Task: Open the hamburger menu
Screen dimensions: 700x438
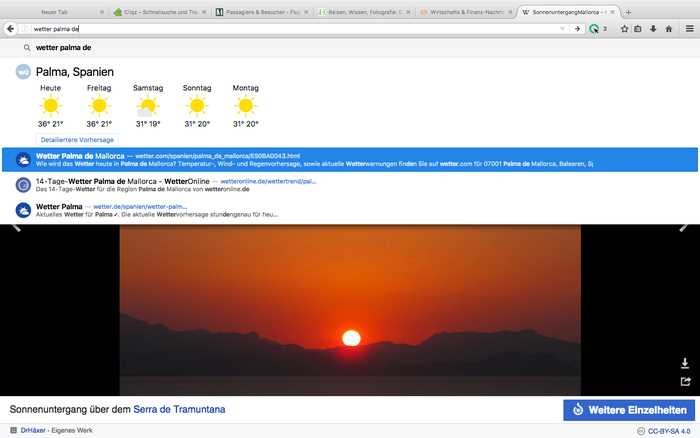Action: [690, 29]
